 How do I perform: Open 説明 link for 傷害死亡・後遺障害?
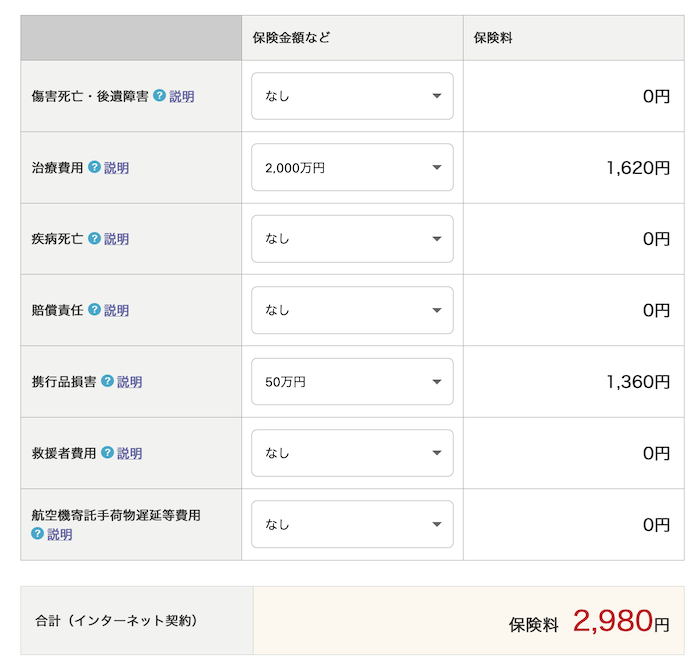coord(182,97)
